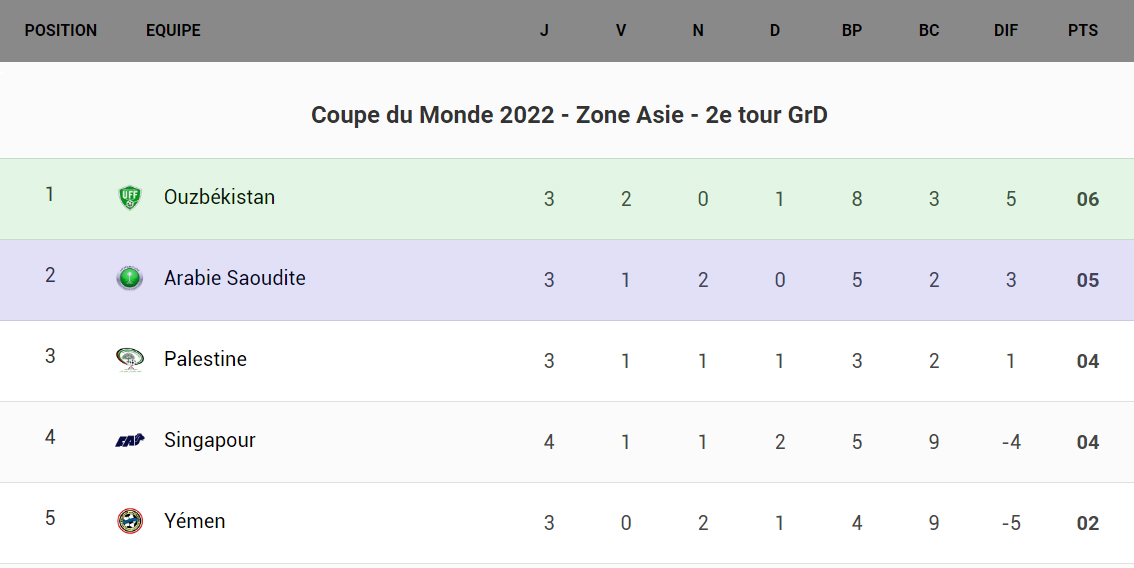The width and height of the screenshot is (1134, 568).
Task: Click the Ouzbékistan team crest icon
Action: (x=129, y=198)
